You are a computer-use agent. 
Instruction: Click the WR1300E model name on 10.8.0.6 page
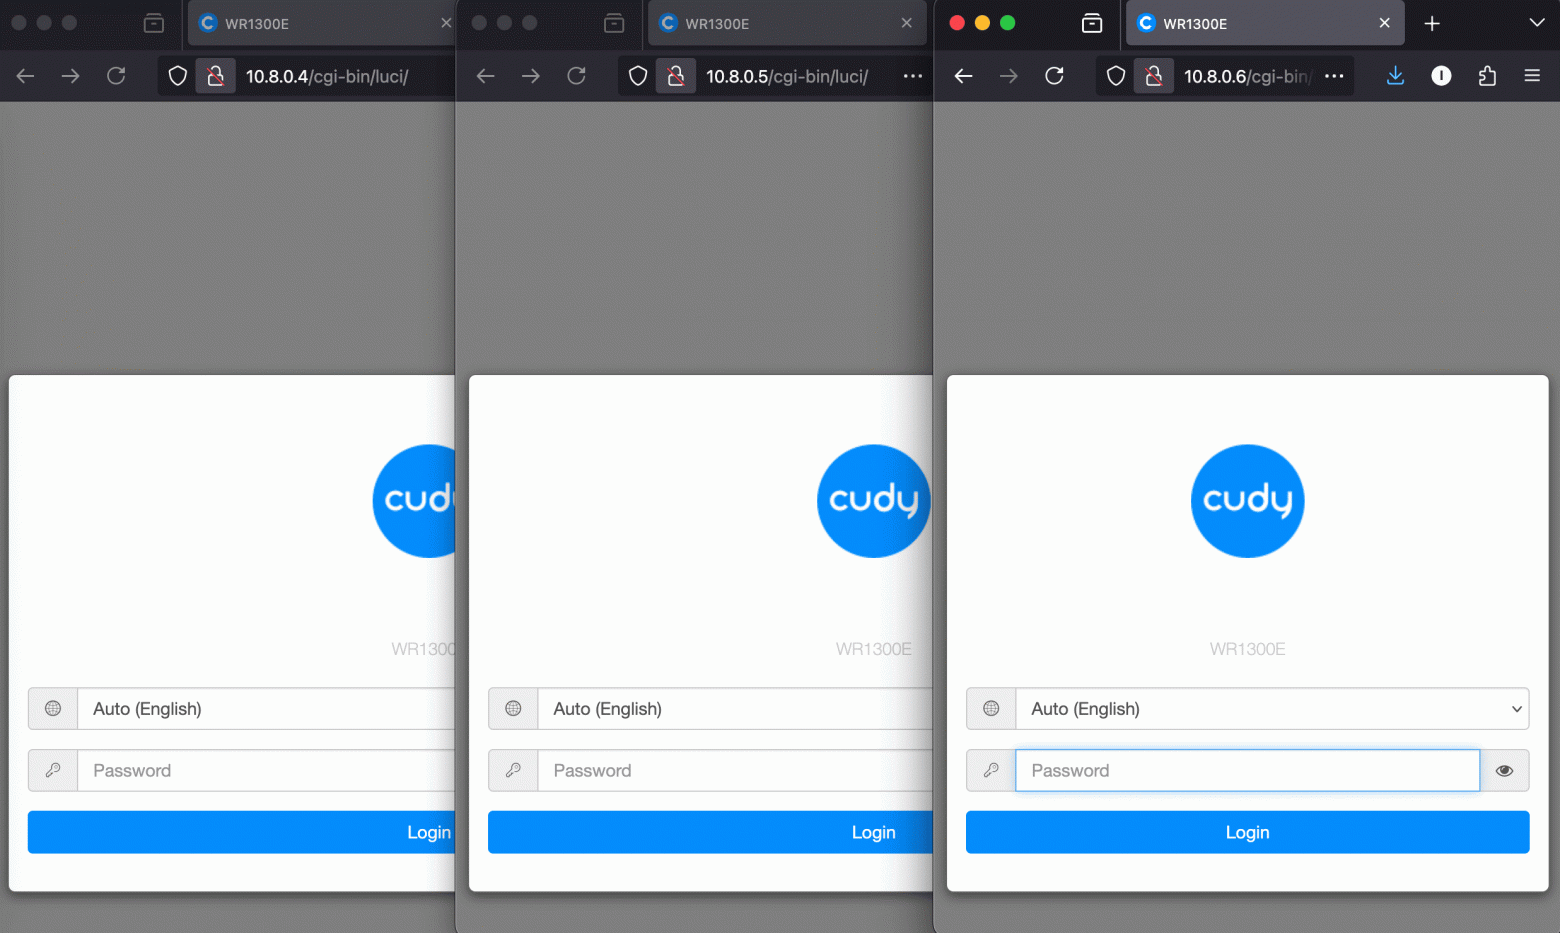[1247, 649]
